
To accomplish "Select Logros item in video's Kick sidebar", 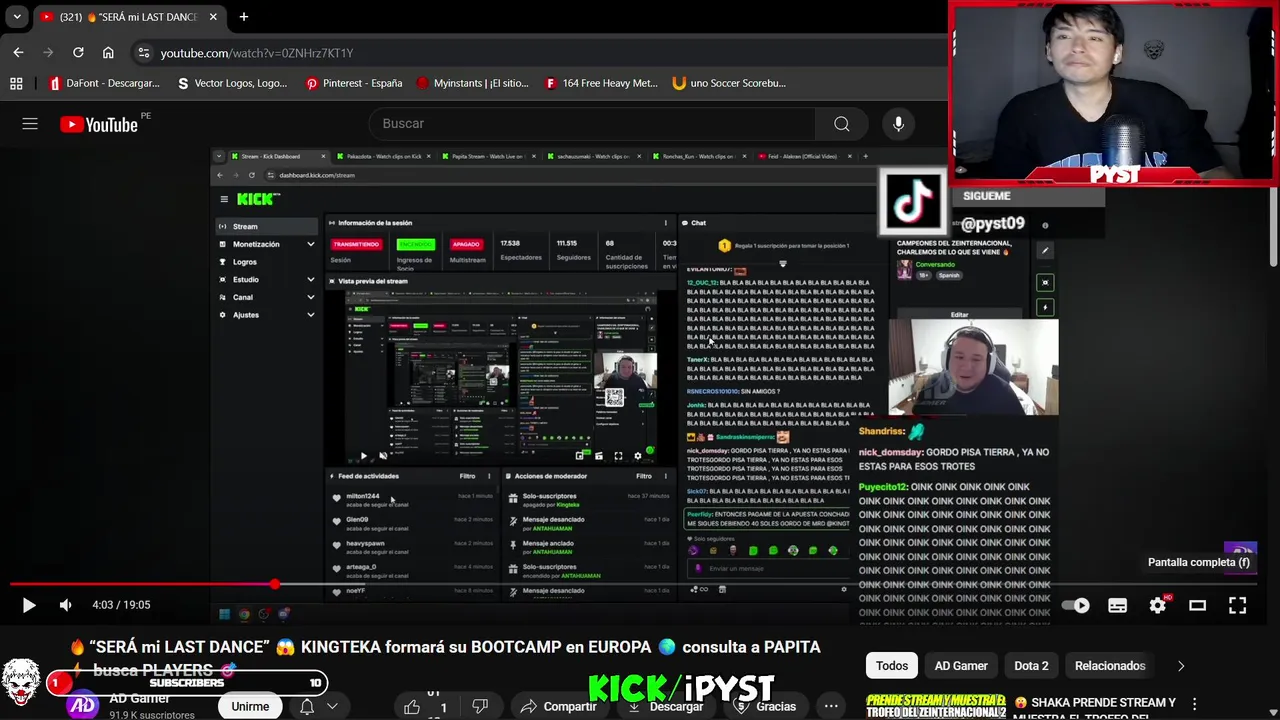I will coord(245,262).
